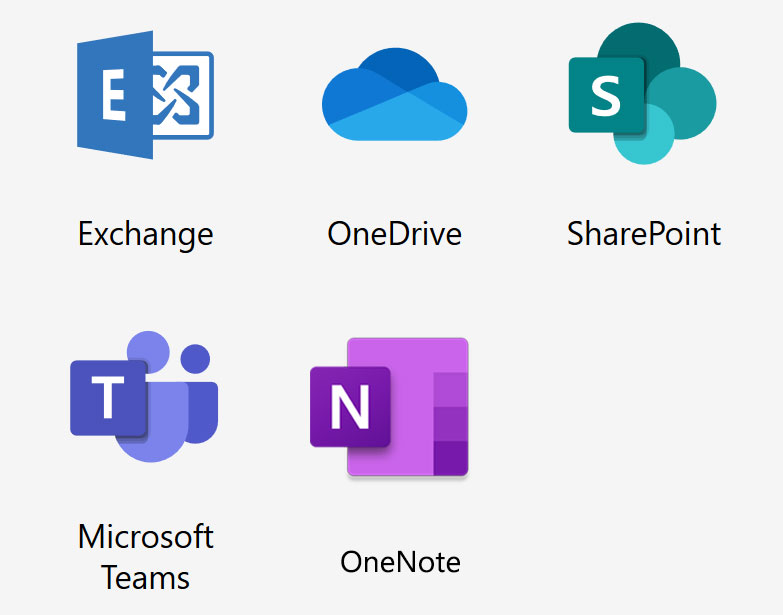
Task: Click the small person head in Teams logo
Action: [195, 358]
